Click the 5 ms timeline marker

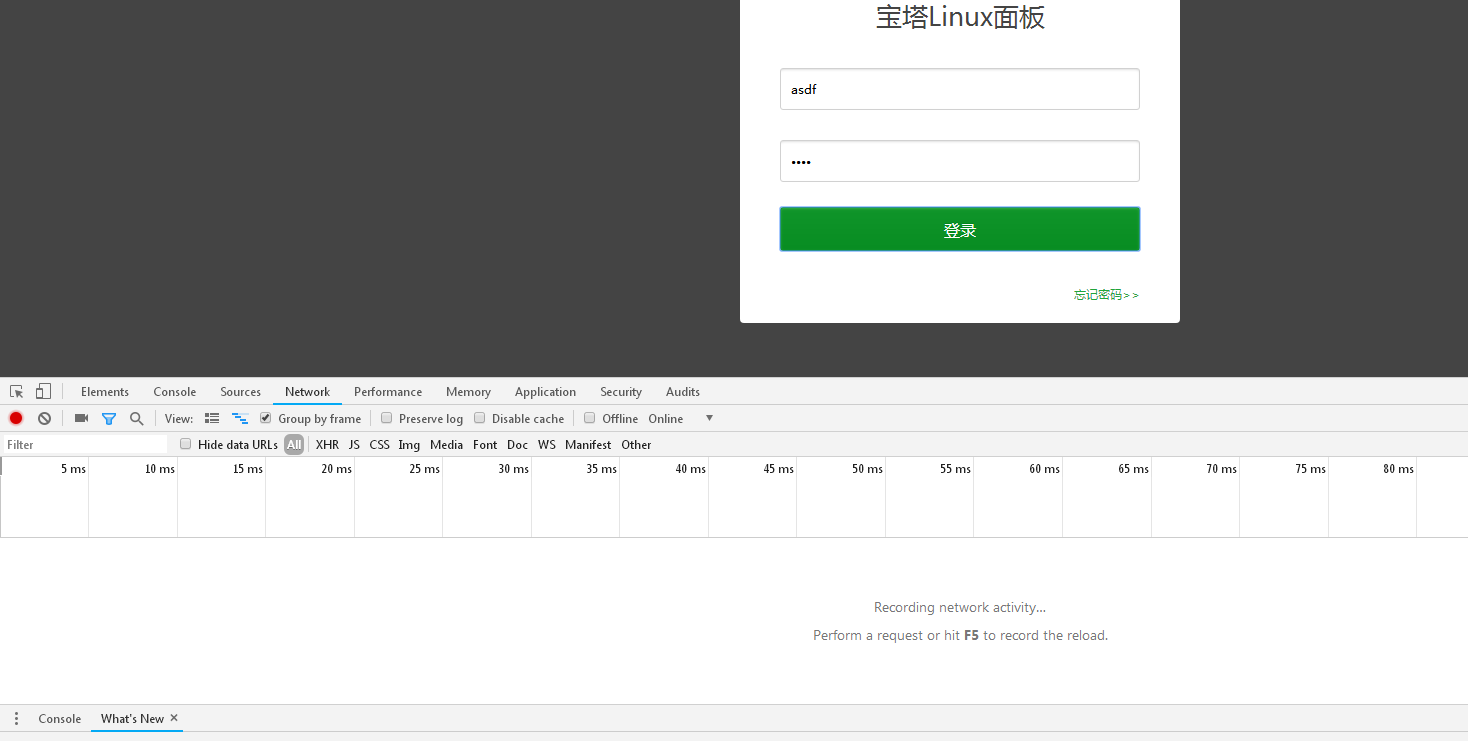[73, 469]
